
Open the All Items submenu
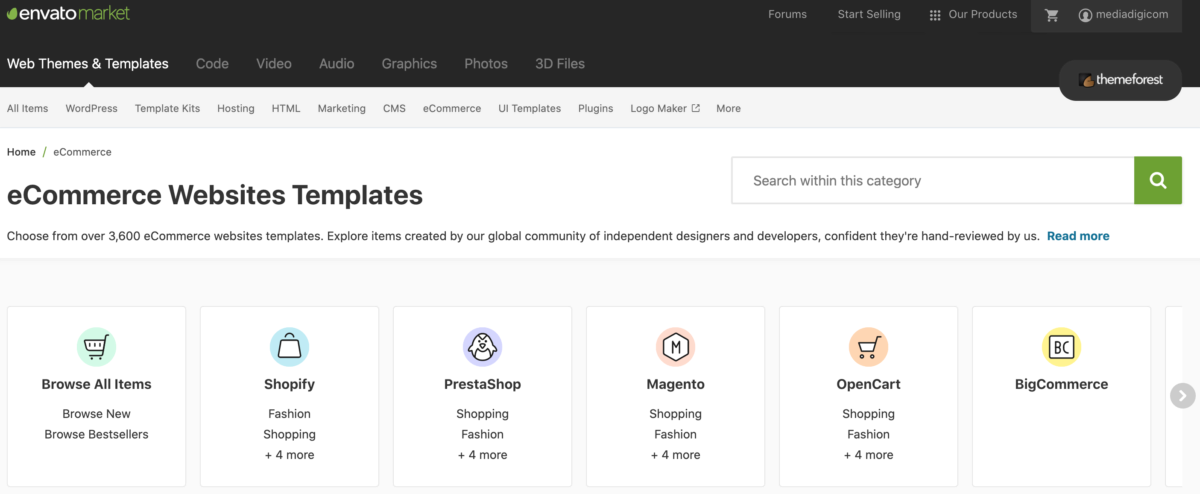(27, 108)
